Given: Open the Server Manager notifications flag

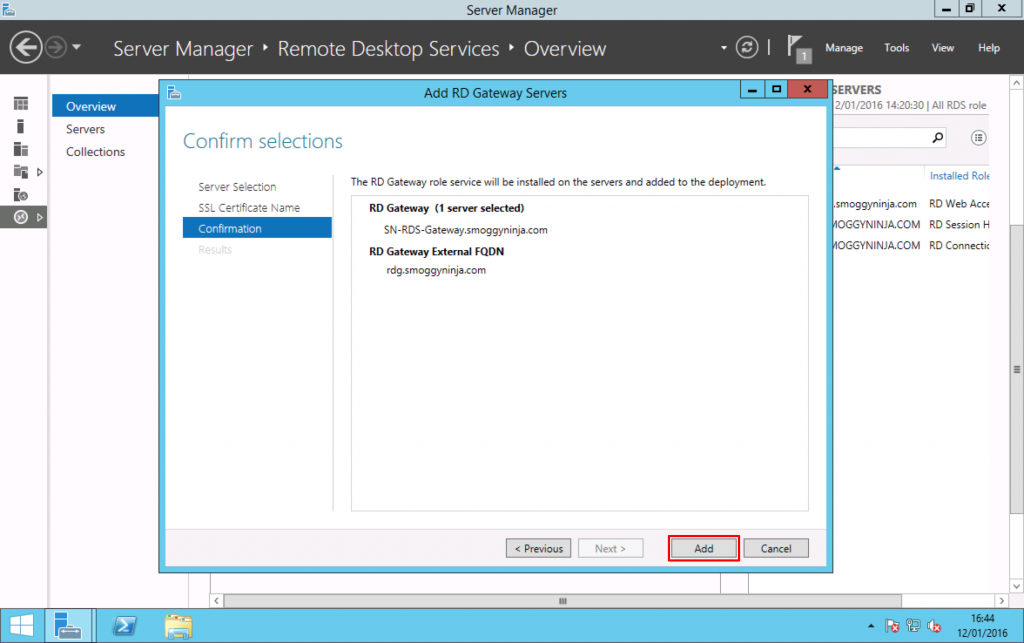Looking at the screenshot, I should tap(797, 47).
